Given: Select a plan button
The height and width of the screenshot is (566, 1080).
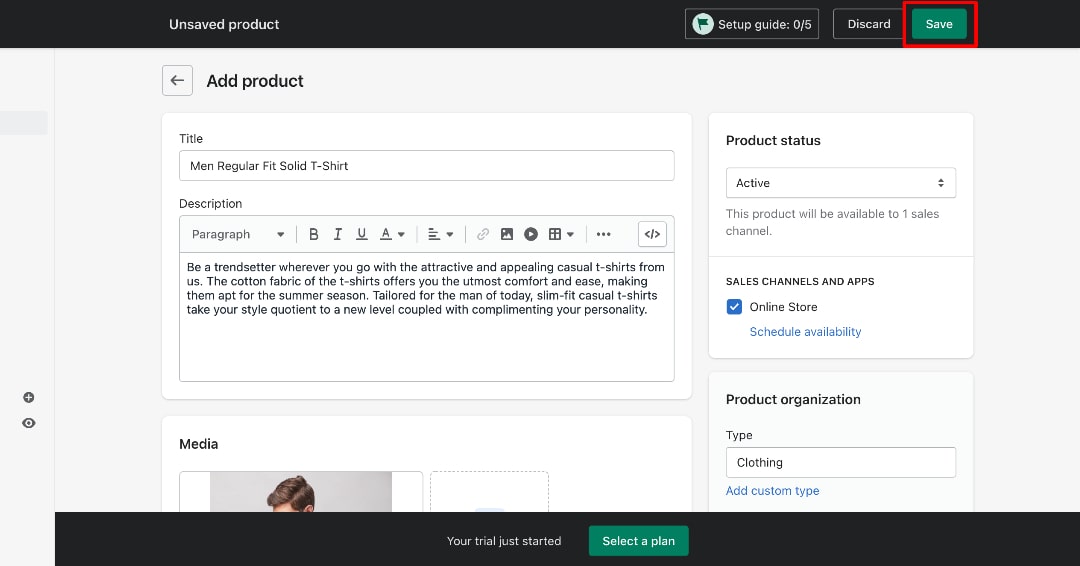Looking at the screenshot, I should pos(638,541).
